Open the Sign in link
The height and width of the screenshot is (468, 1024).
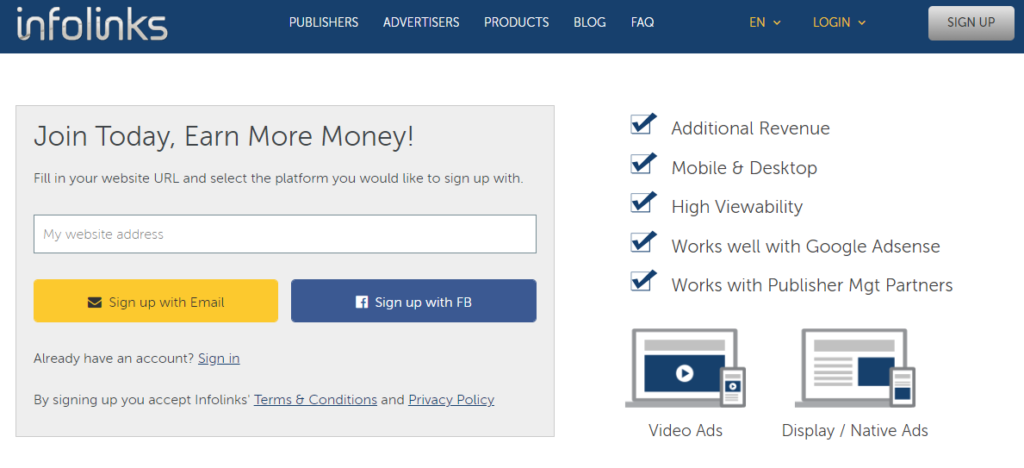(x=219, y=358)
